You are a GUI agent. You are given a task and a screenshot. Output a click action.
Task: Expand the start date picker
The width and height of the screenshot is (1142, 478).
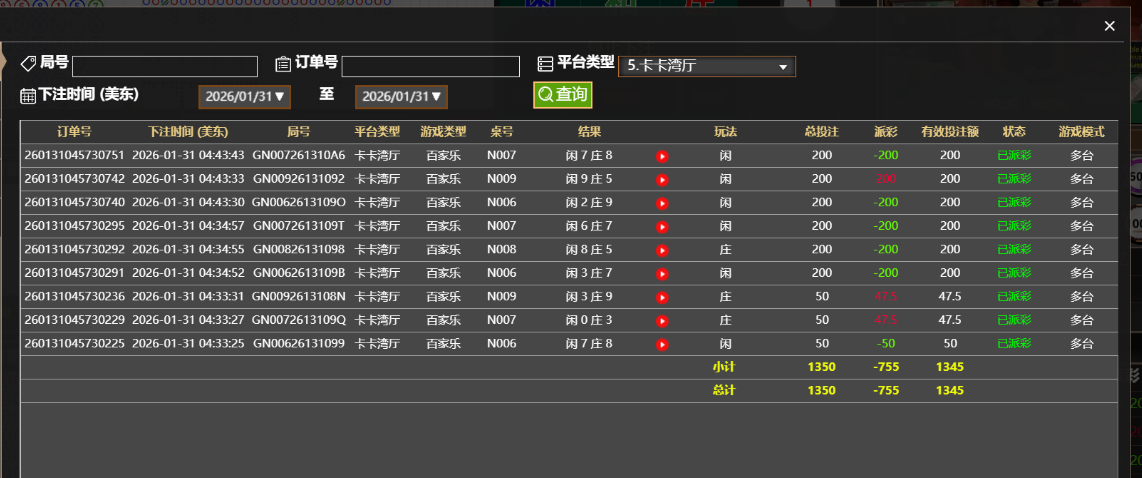[x=245, y=97]
